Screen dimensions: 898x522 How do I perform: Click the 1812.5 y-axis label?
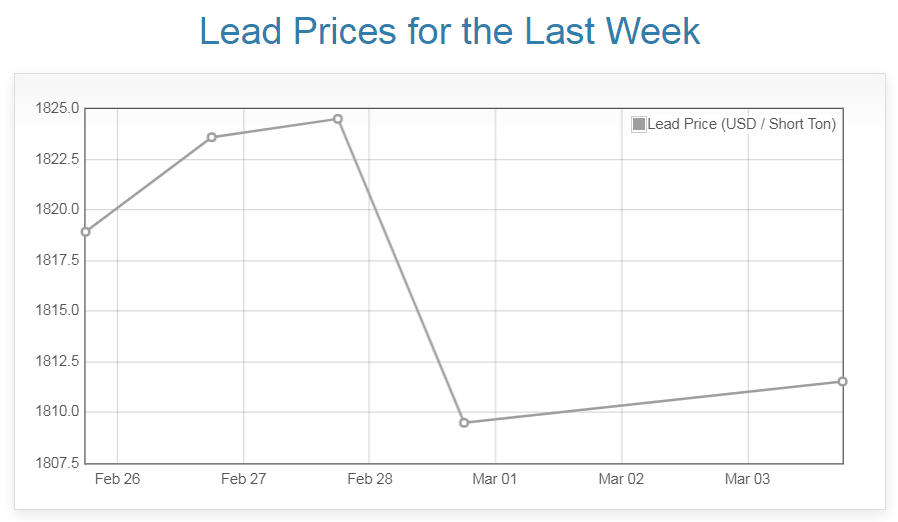click(57, 361)
